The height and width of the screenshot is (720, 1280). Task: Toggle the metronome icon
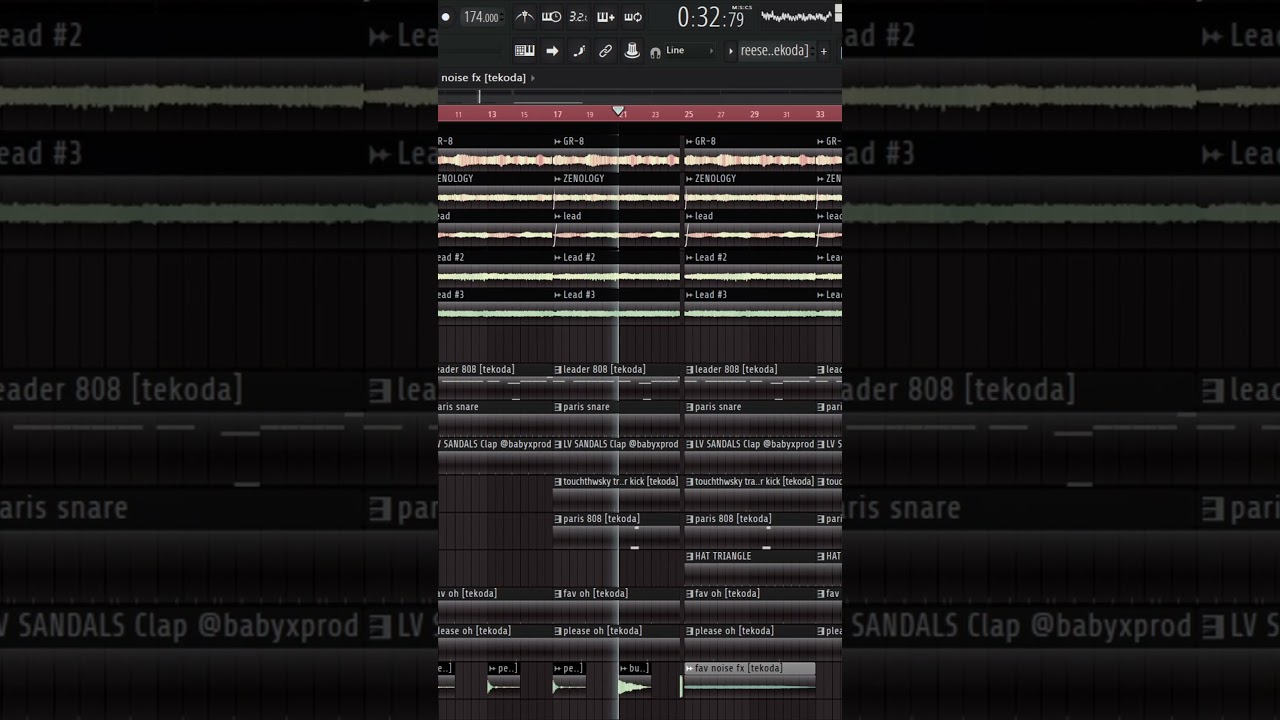pos(524,17)
